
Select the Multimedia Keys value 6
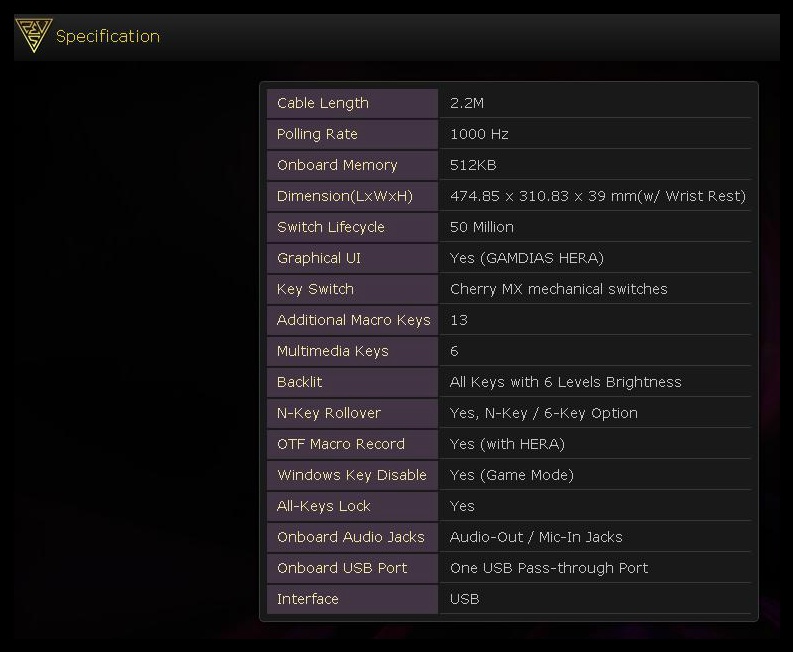454,351
